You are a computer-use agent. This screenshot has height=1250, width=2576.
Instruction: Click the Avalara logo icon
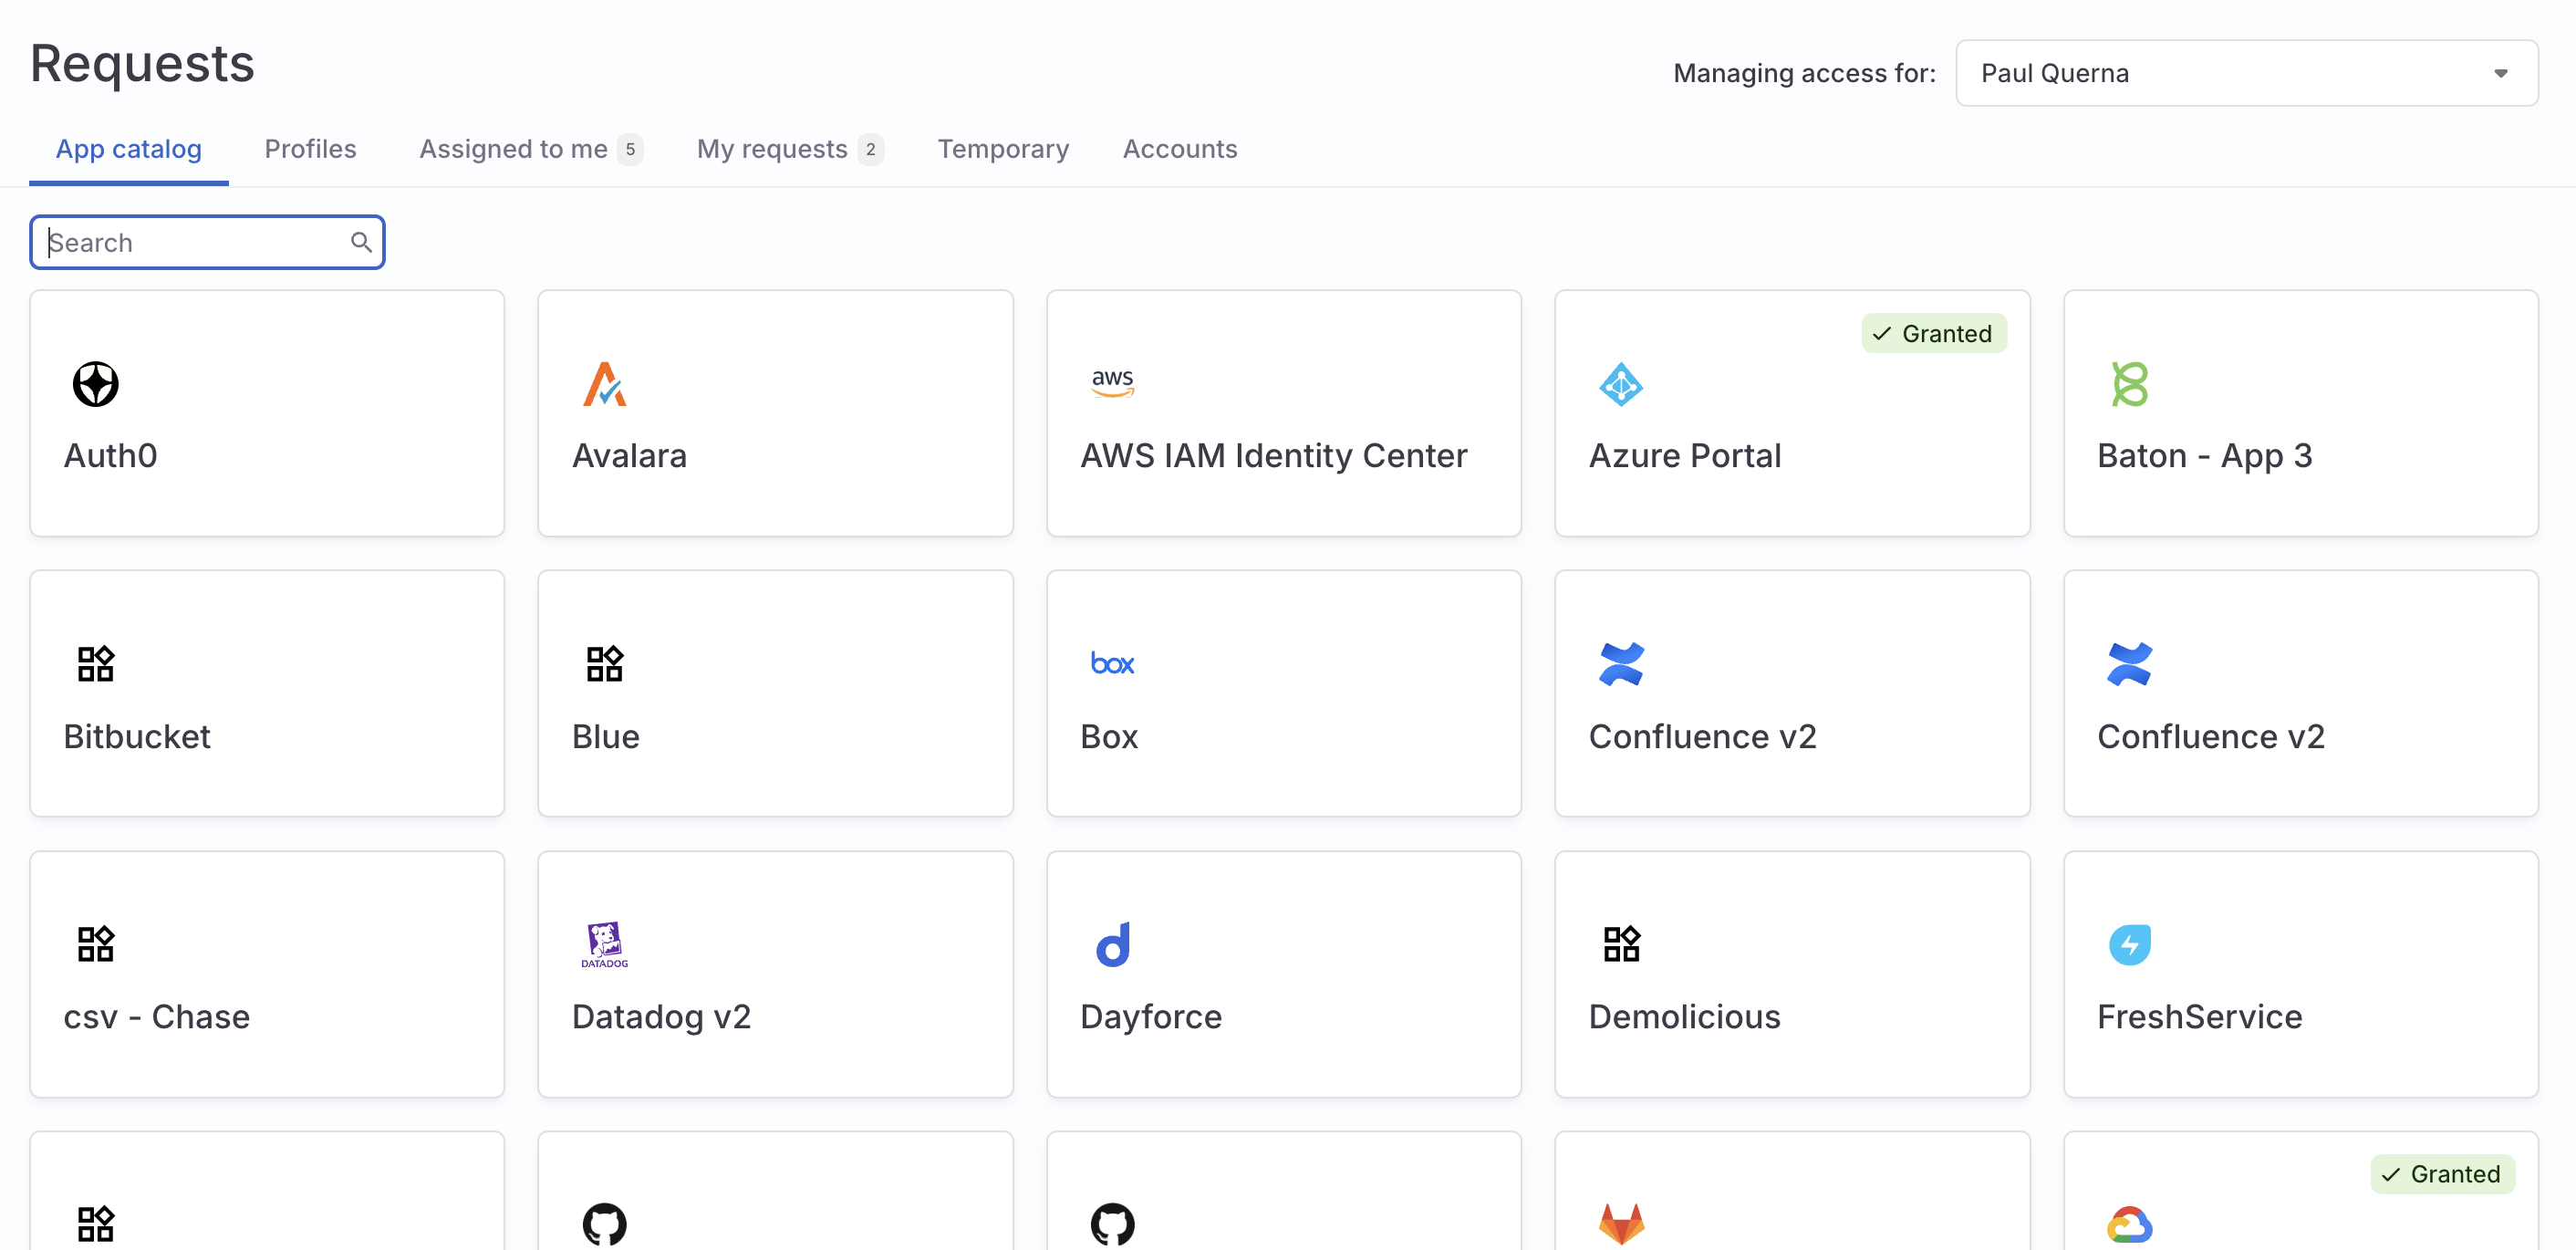[604, 384]
